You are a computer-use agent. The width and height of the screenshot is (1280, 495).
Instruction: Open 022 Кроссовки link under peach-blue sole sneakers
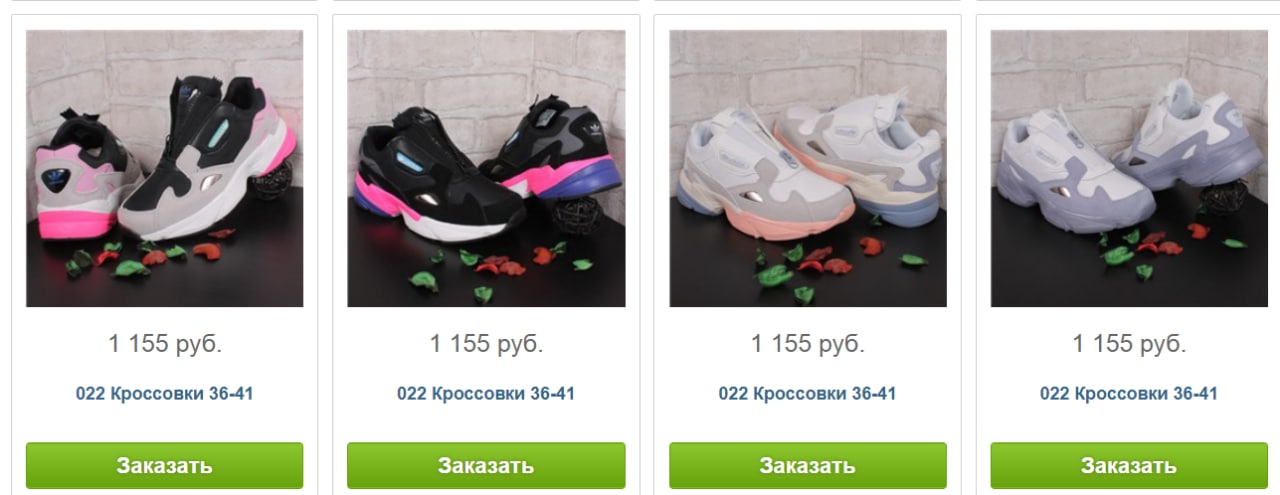[x=807, y=393]
